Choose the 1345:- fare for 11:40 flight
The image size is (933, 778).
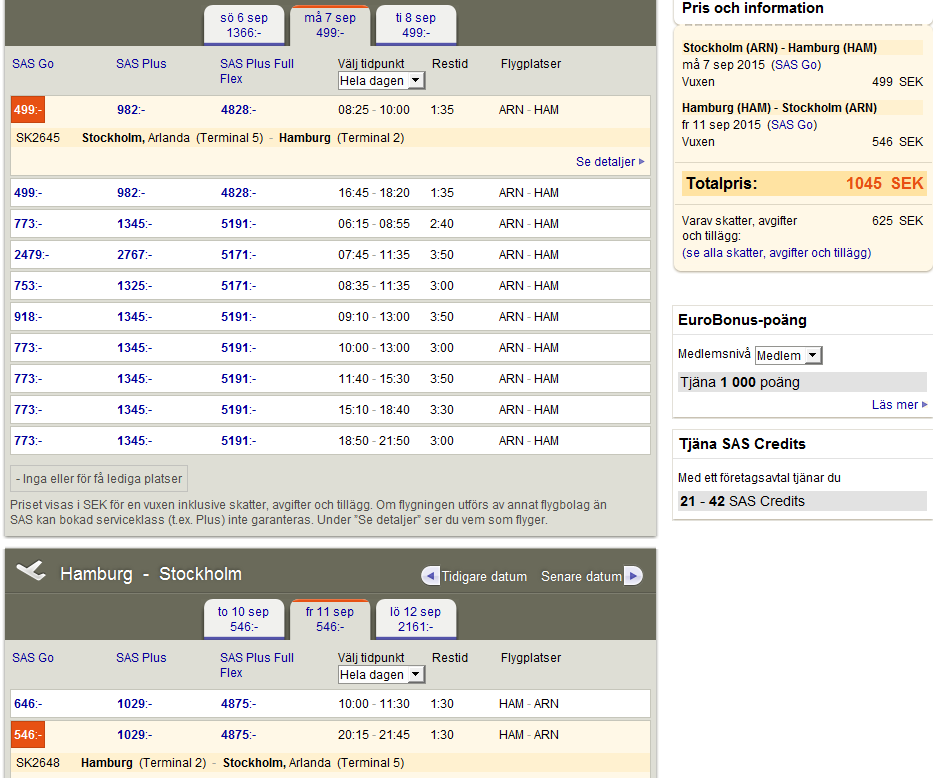[x=134, y=378]
